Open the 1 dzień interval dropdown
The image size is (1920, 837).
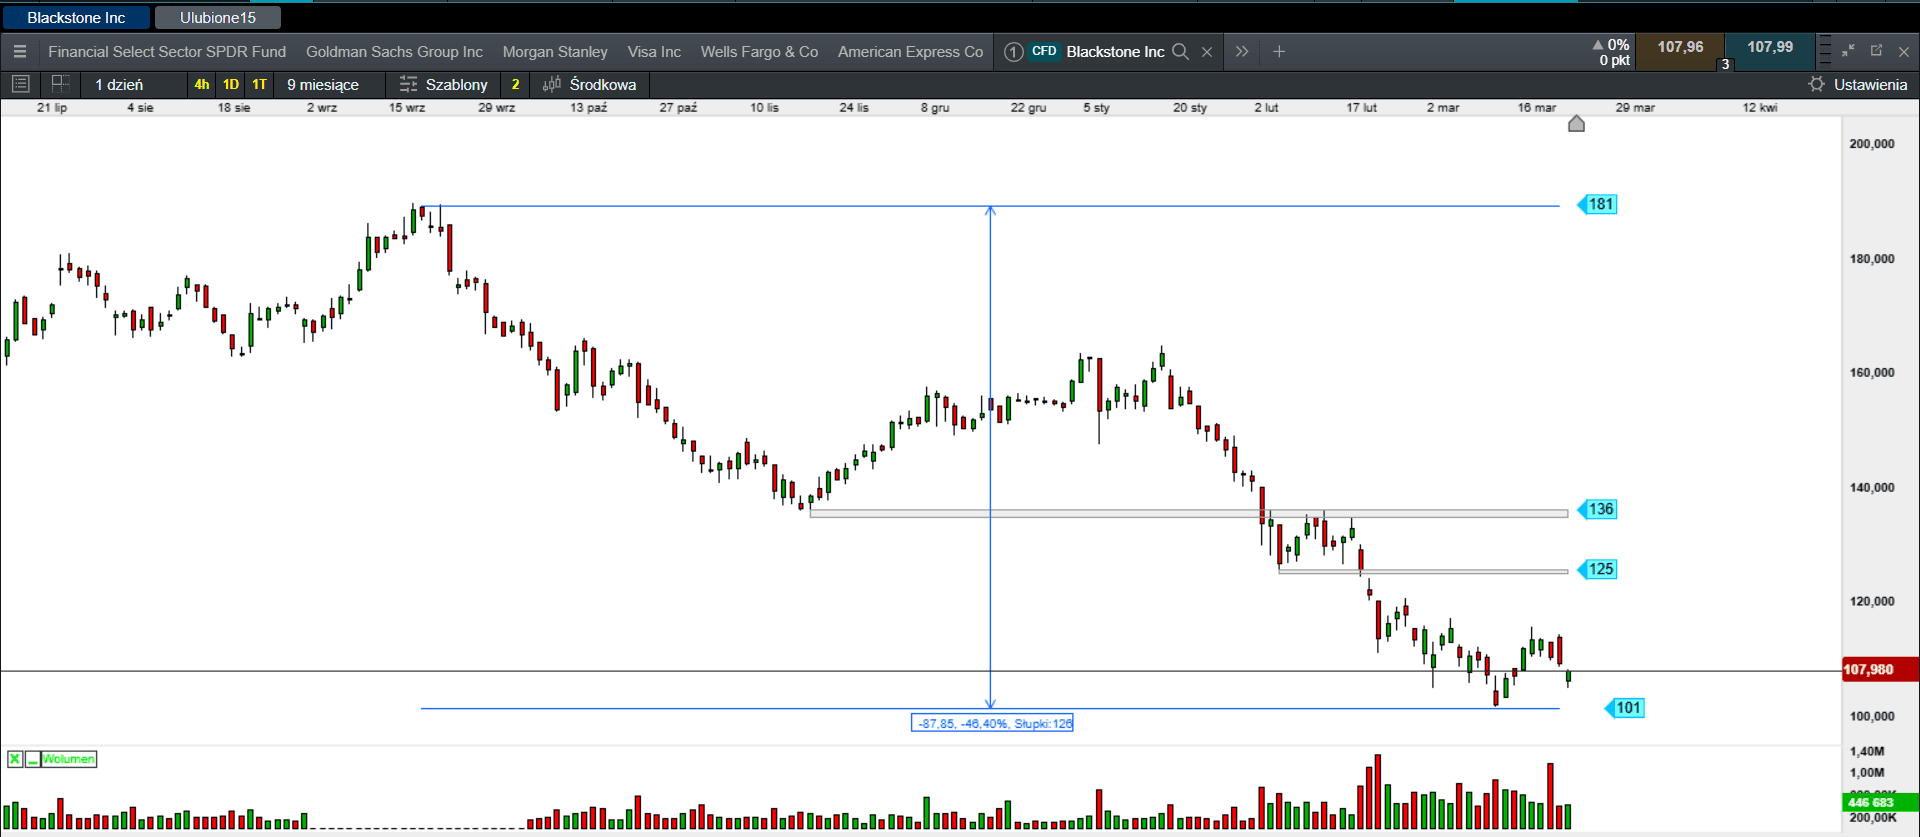click(119, 85)
